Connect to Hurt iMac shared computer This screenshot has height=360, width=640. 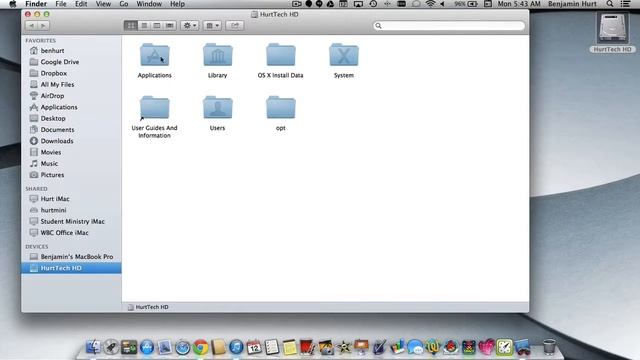click(55, 199)
